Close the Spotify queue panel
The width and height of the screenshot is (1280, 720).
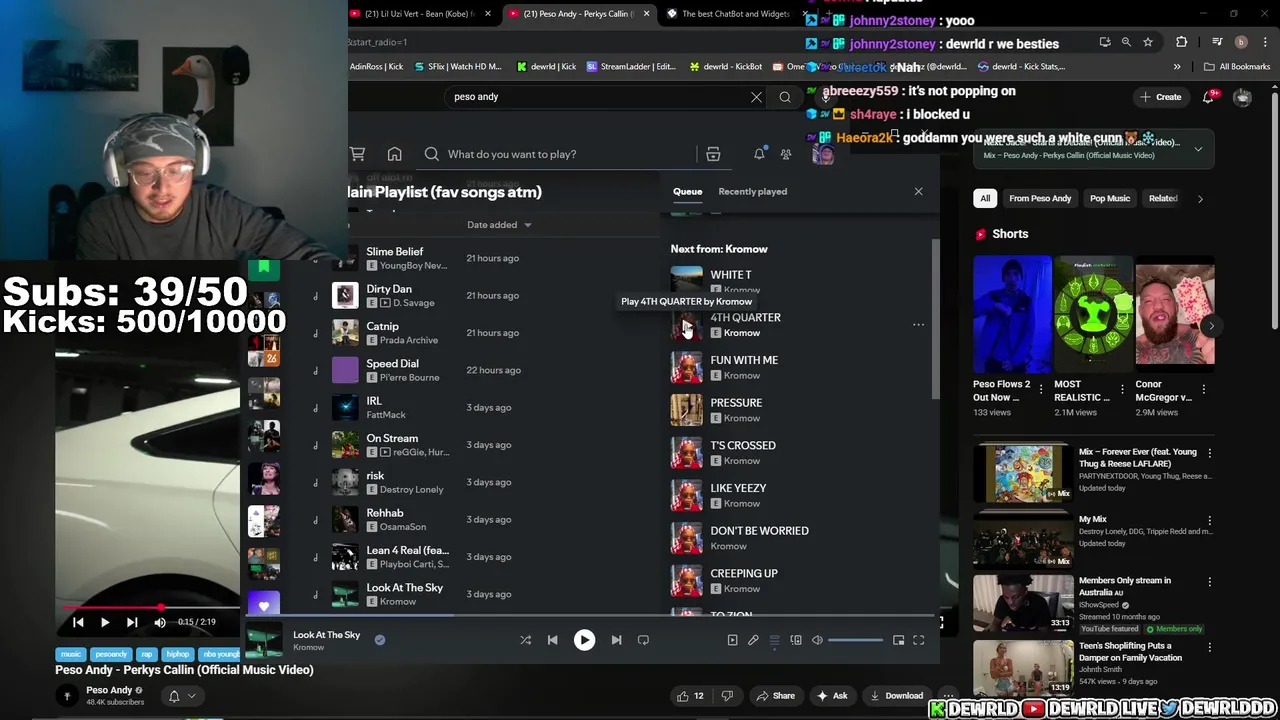coord(918,191)
